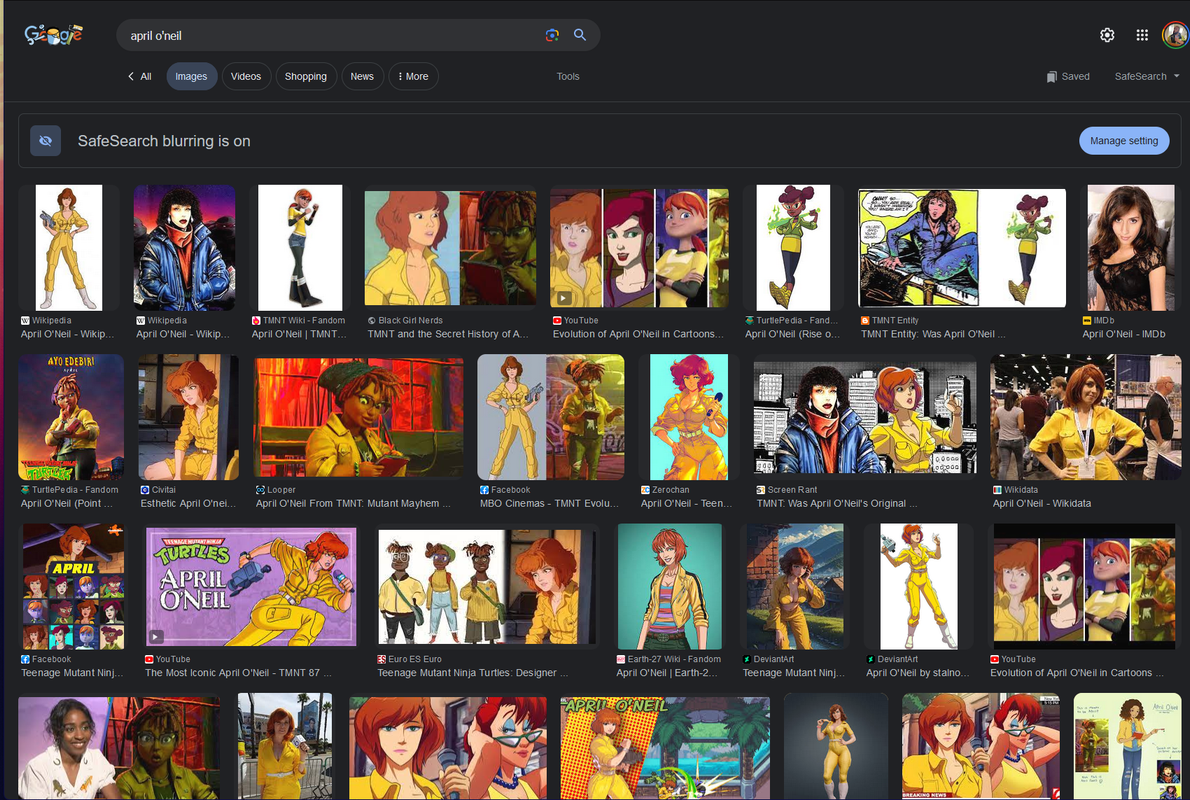Viewport: 1190px width, 800px height.
Task: Open the first Wikipedia yellow jumpsuit thumbnail
Action: click(69, 247)
